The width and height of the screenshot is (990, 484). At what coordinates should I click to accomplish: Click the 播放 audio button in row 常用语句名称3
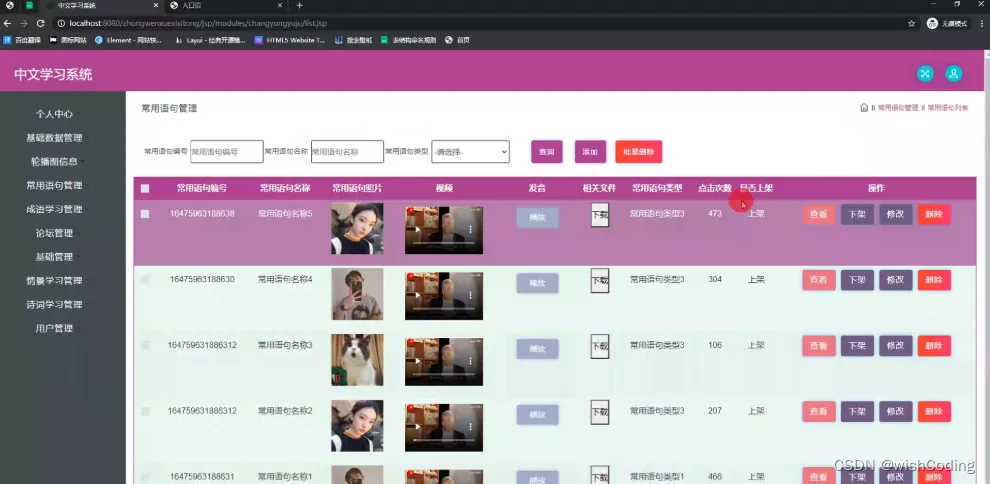(537, 349)
